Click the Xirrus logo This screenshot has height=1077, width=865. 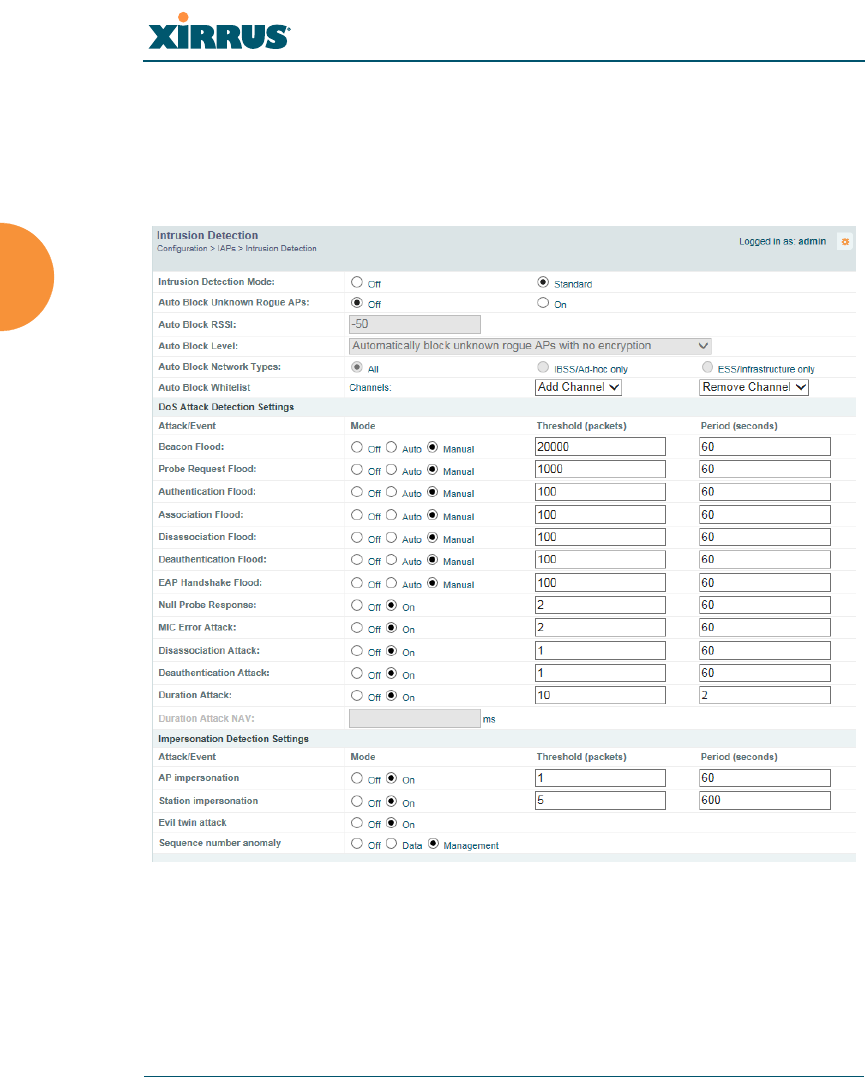click(x=219, y=32)
